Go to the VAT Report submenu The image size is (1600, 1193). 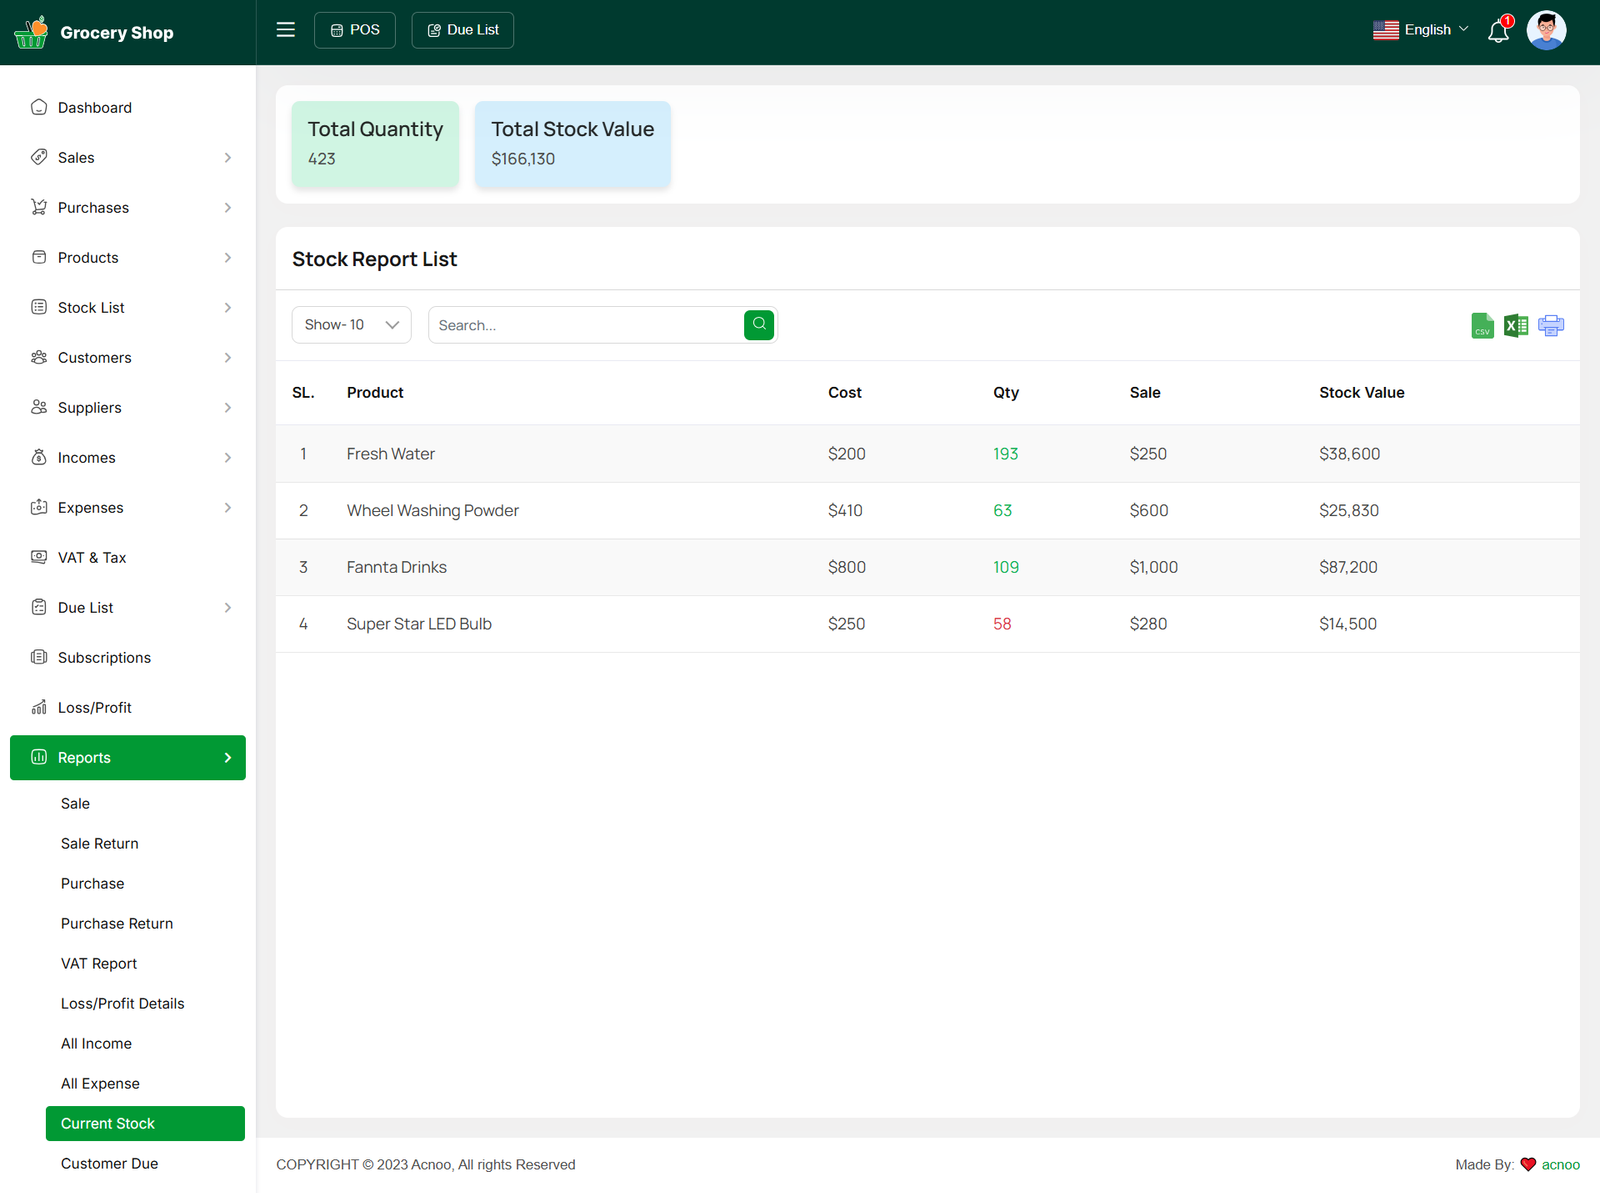(99, 964)
